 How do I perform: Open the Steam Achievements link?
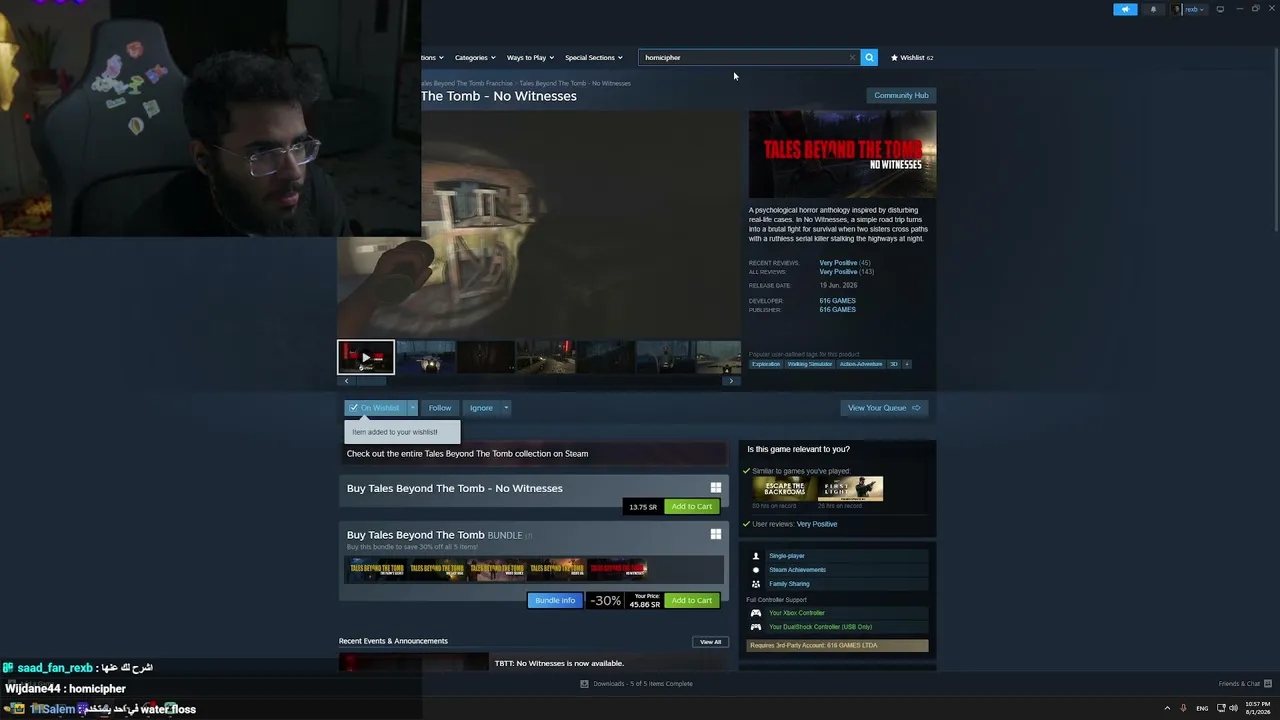[x=797, y=570]
